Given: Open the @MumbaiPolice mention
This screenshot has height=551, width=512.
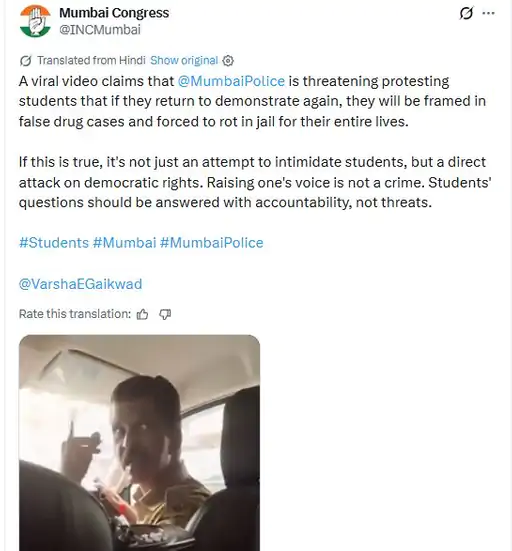Looking at the screenshot, I should (x=231, y=81).
